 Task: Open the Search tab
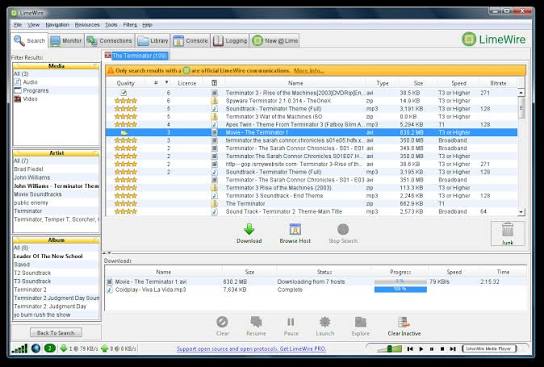pyautogui.click(x=29, y=41)
